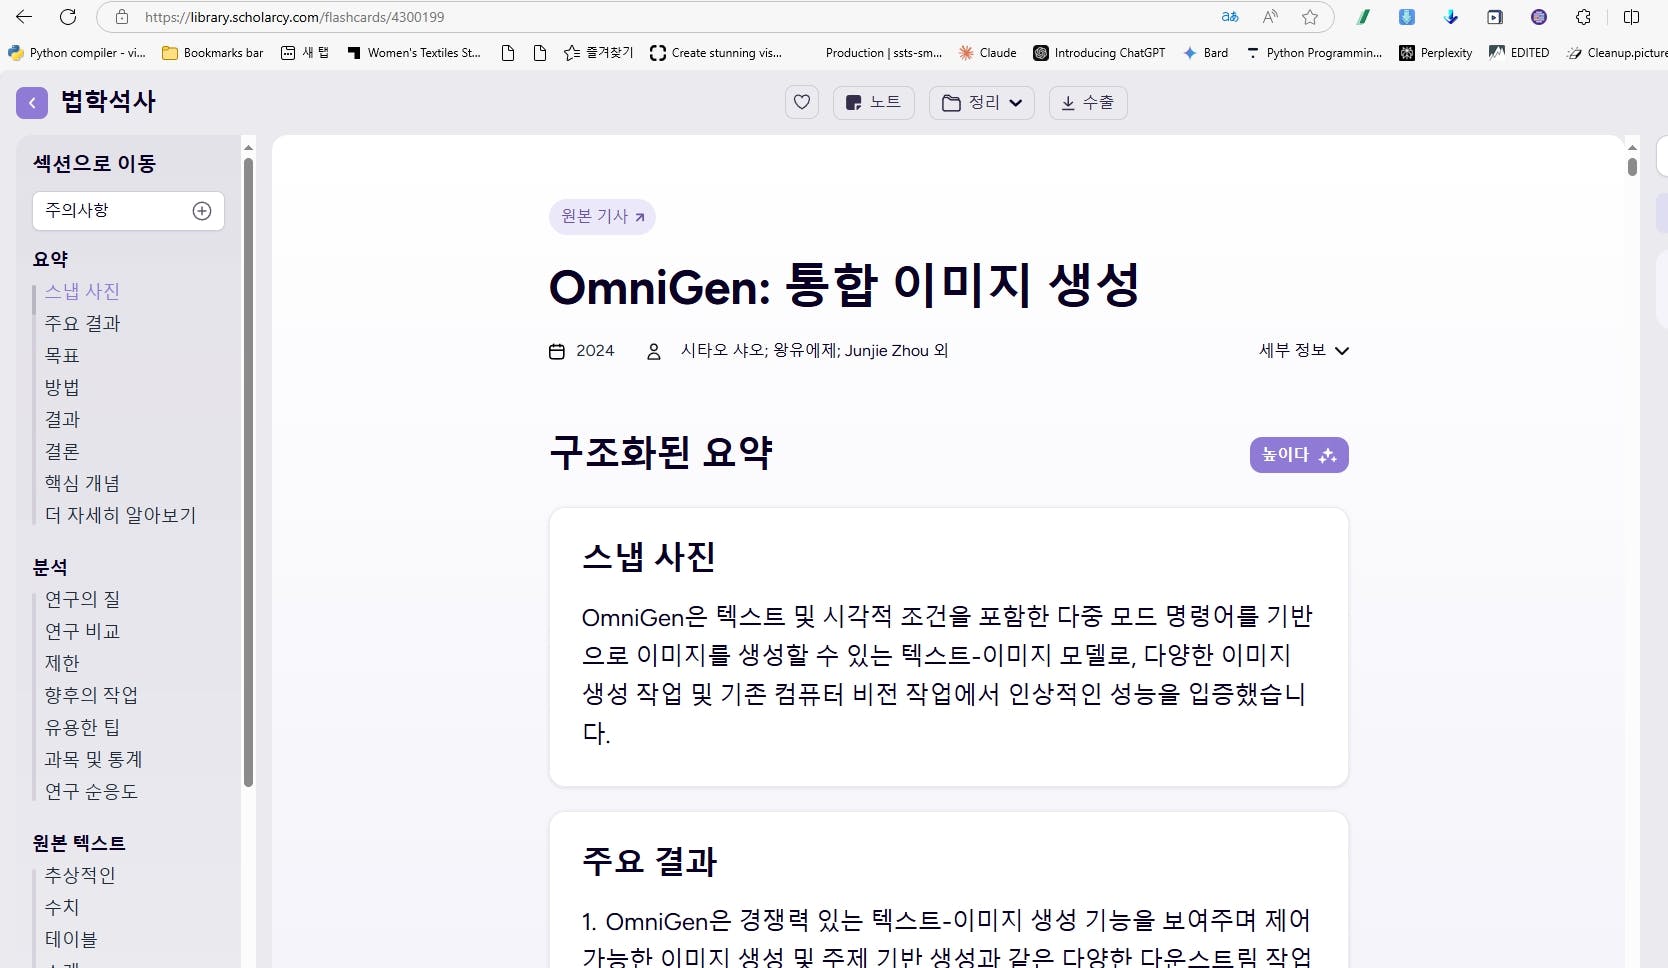Image resolution: width=1668 pixels, height=968 pixels.
Task: Jump to the 결론 section
Action: (62, 451)
